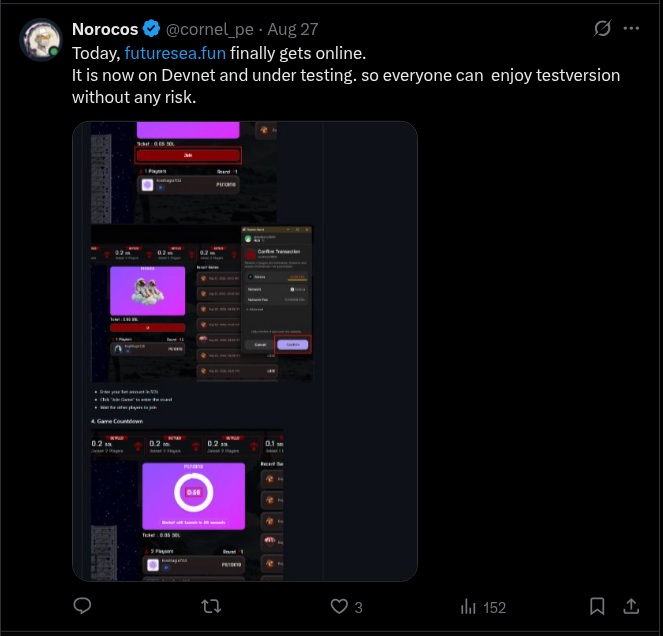Click the share post upload icon

(x=631, y=606)
